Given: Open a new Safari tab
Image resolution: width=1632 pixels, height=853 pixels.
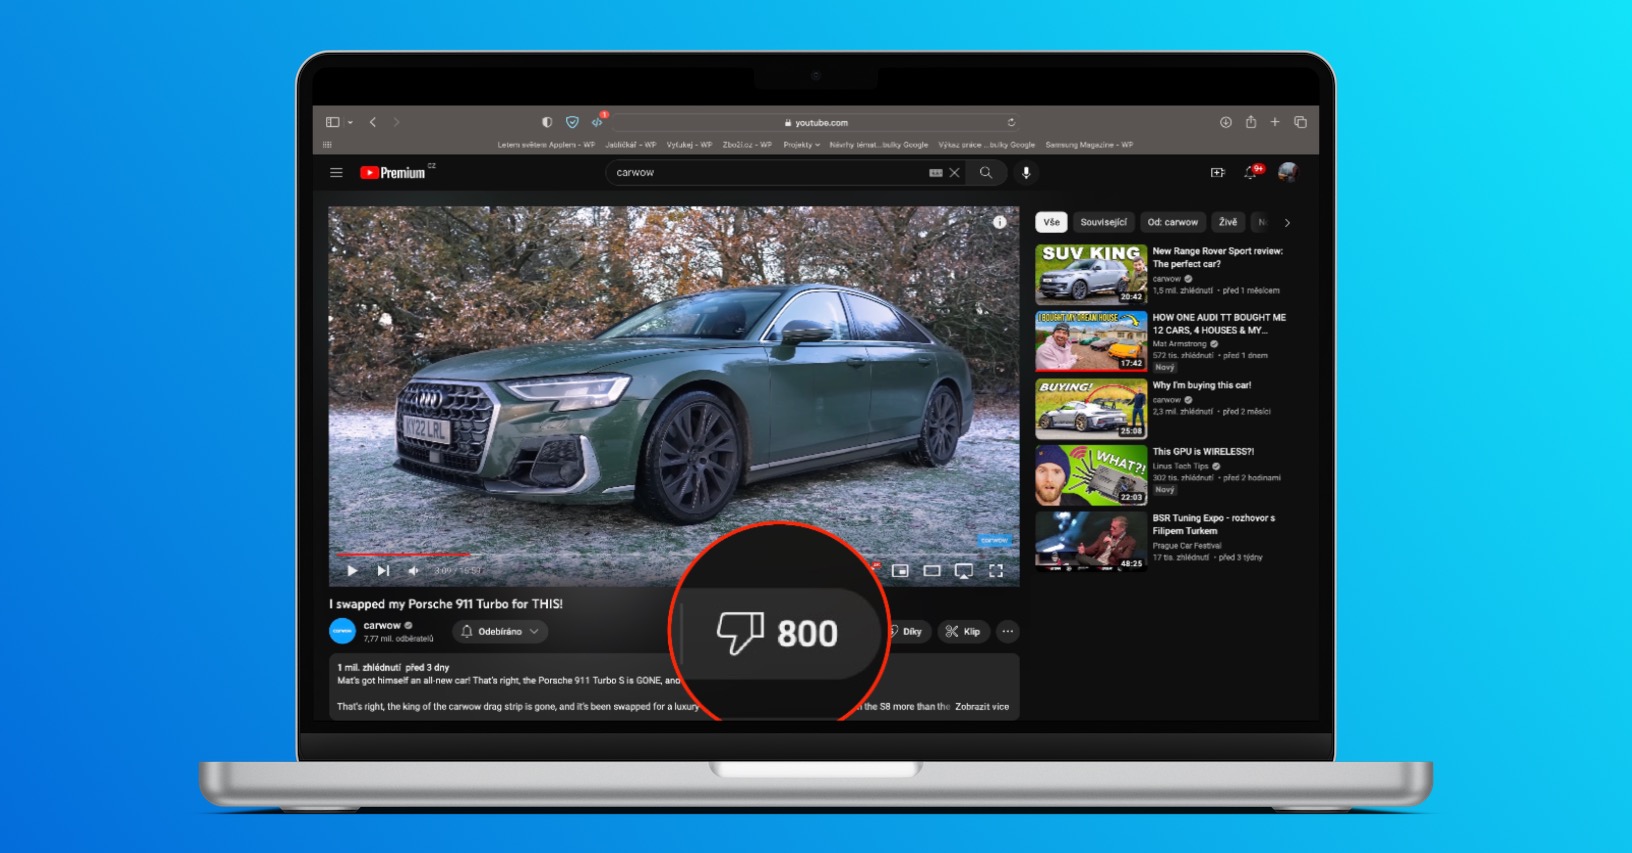Looking at the screenshot, I should pos(1275,122).
